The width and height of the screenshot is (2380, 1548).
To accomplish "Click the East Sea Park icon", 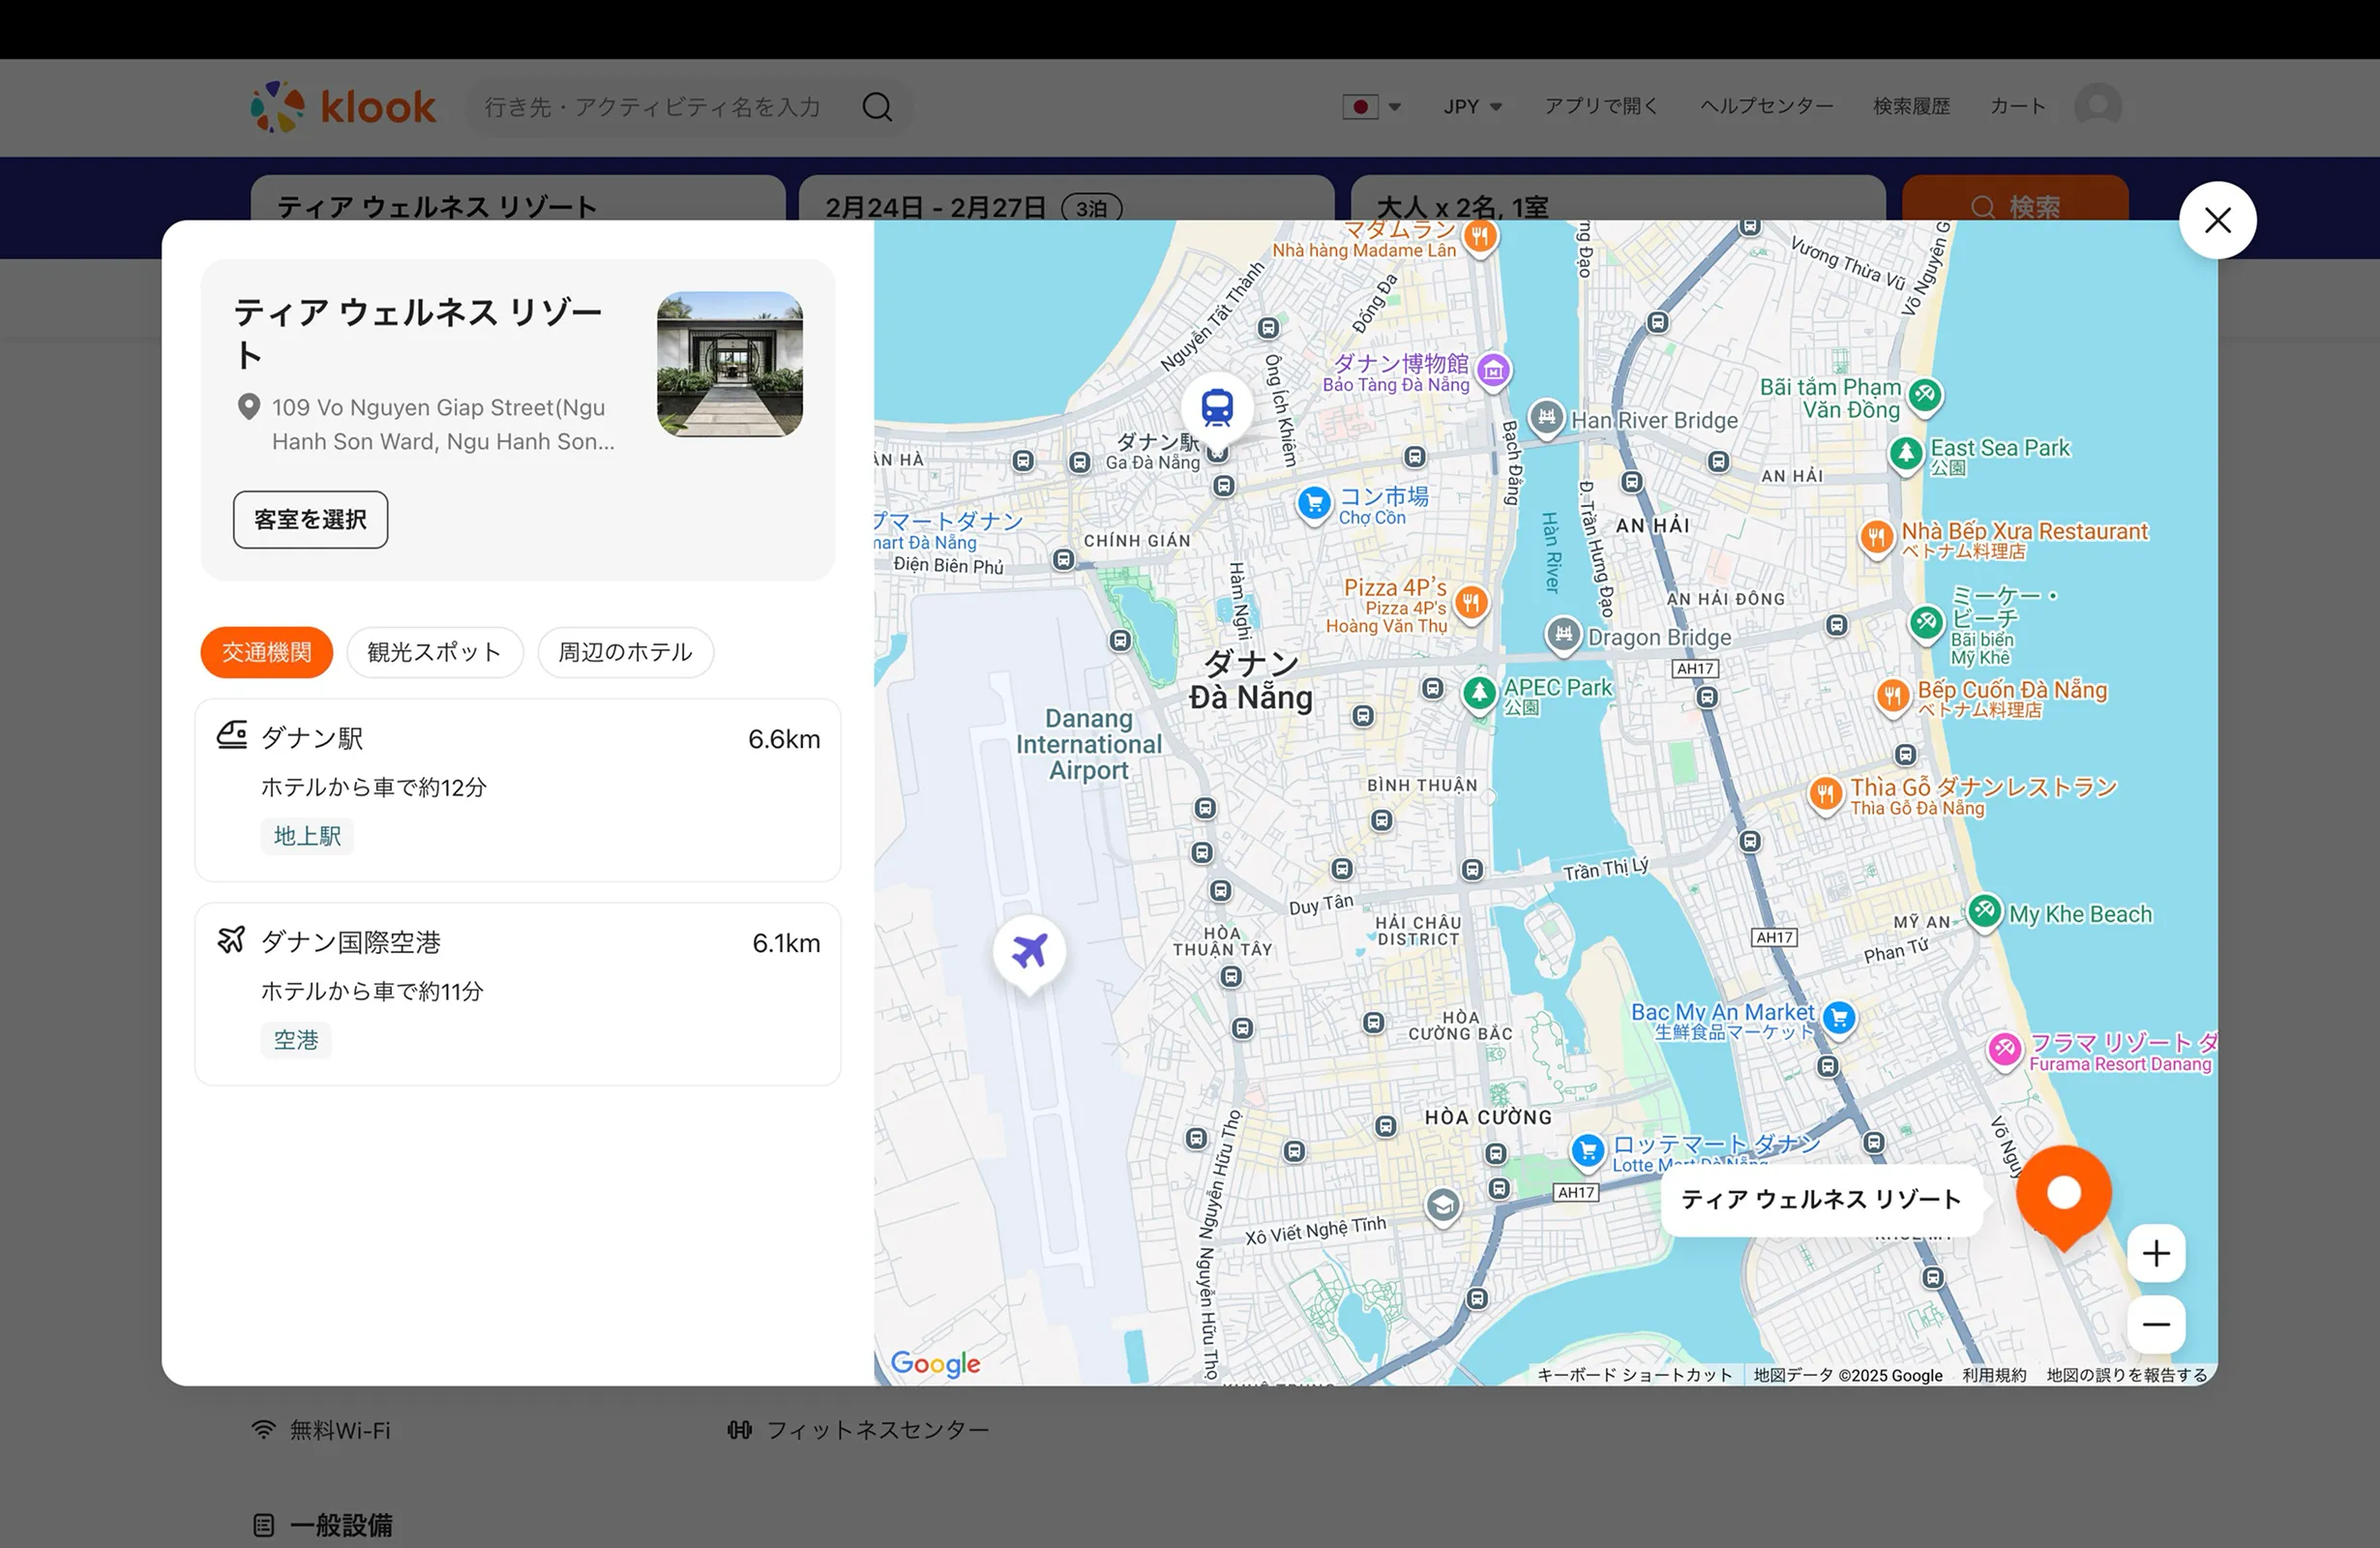I will pyautogui.click(x=1906, y=455).
